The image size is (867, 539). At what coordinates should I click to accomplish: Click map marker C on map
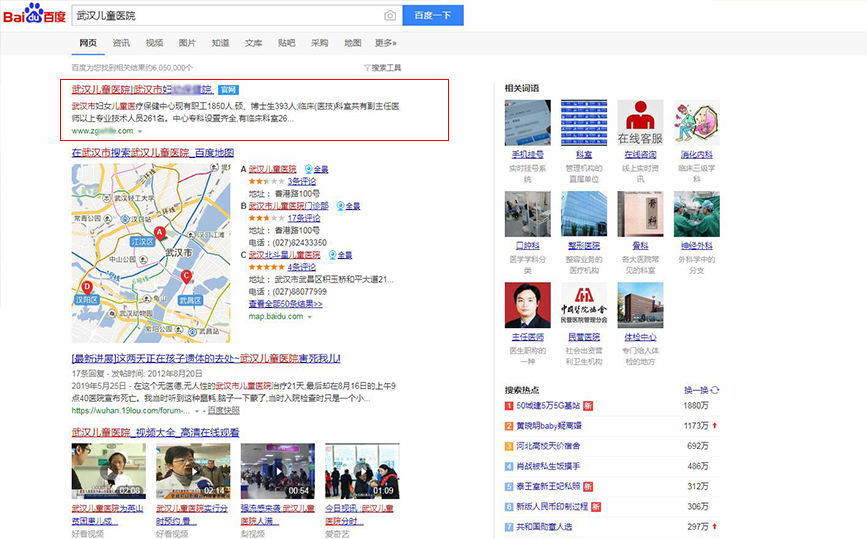point(186,276)
